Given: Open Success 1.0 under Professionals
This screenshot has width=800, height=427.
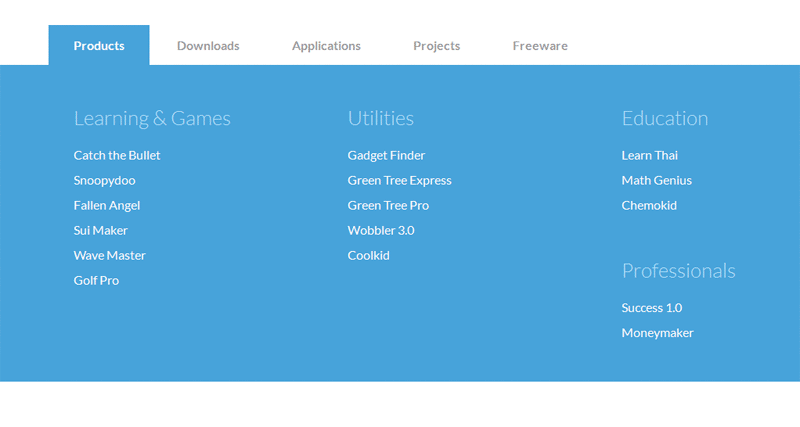Looking at the screenshot, I should pyautogui.click(x=652, y=308).
